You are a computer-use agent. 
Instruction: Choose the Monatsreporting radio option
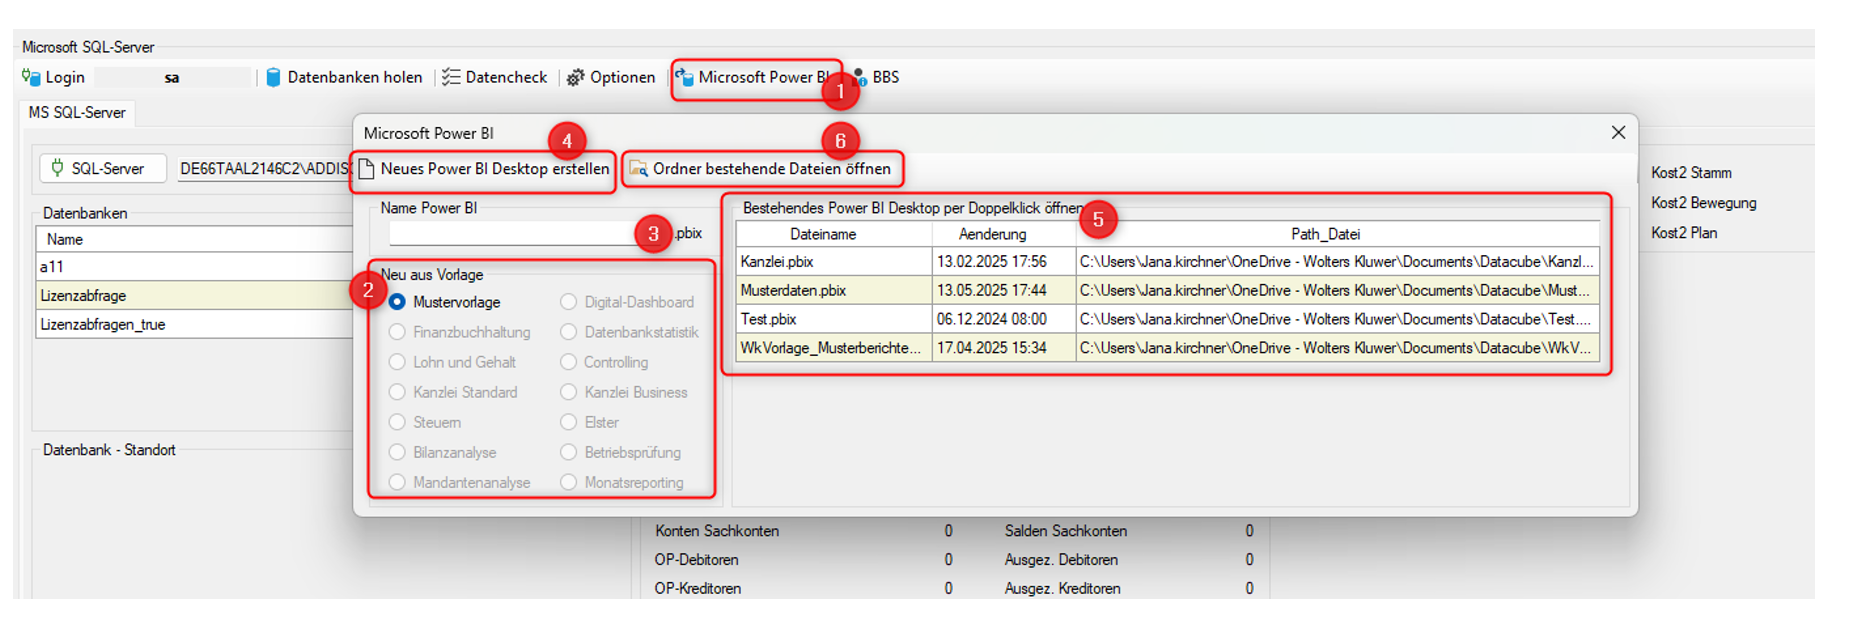[568, 482]
